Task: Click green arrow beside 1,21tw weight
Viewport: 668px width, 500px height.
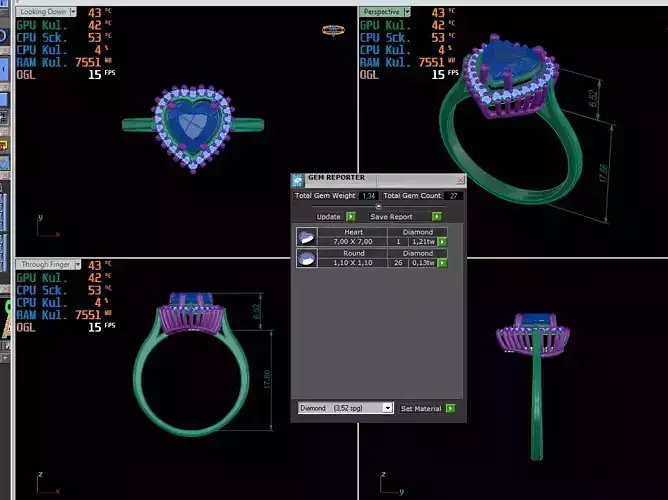Action: click(x=442, y=242)
